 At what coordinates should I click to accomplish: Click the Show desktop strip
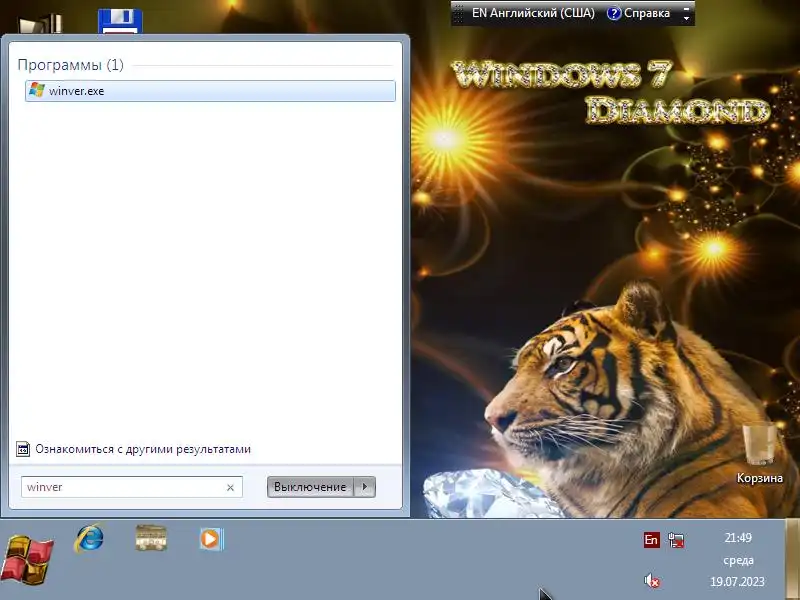coord(792,560)
